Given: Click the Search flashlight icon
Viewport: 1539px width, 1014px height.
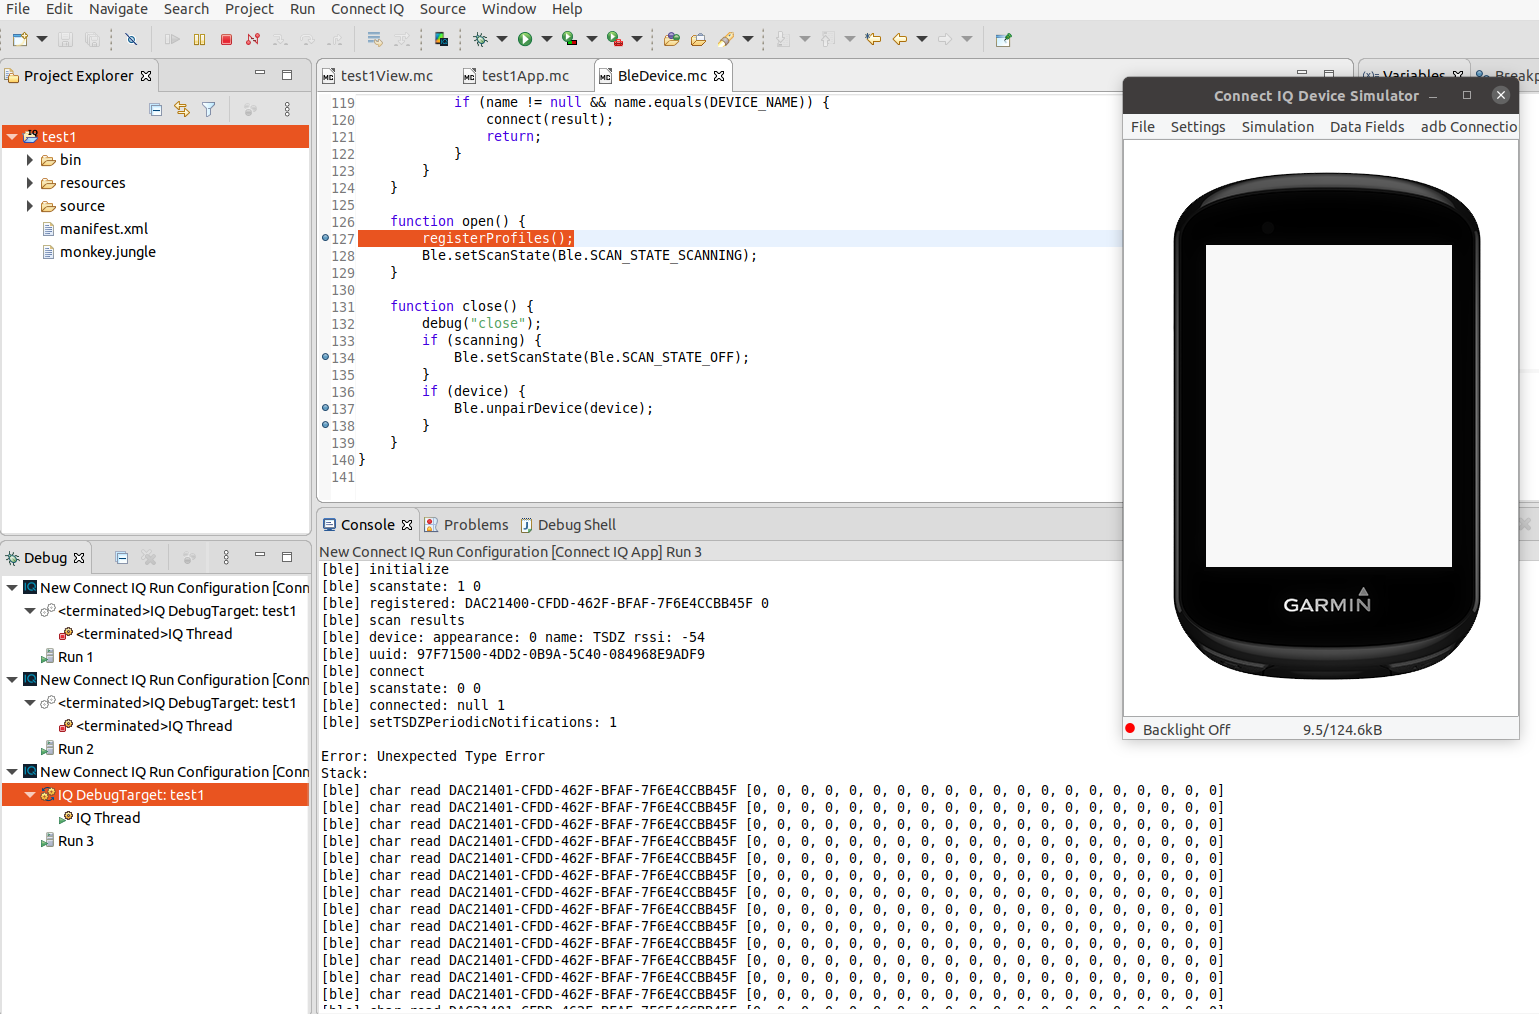Looking at the screenshot, I should pos(726,39).
